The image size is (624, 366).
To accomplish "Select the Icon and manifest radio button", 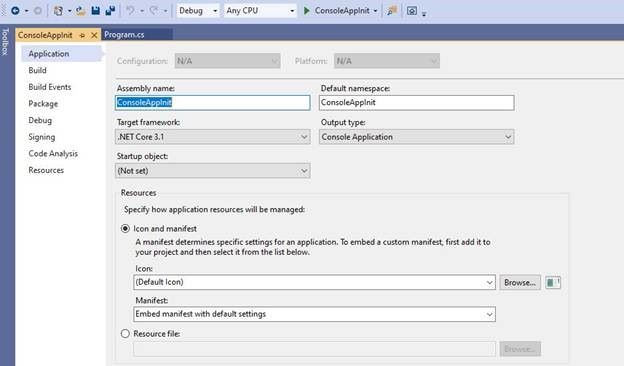I will 125,229.
